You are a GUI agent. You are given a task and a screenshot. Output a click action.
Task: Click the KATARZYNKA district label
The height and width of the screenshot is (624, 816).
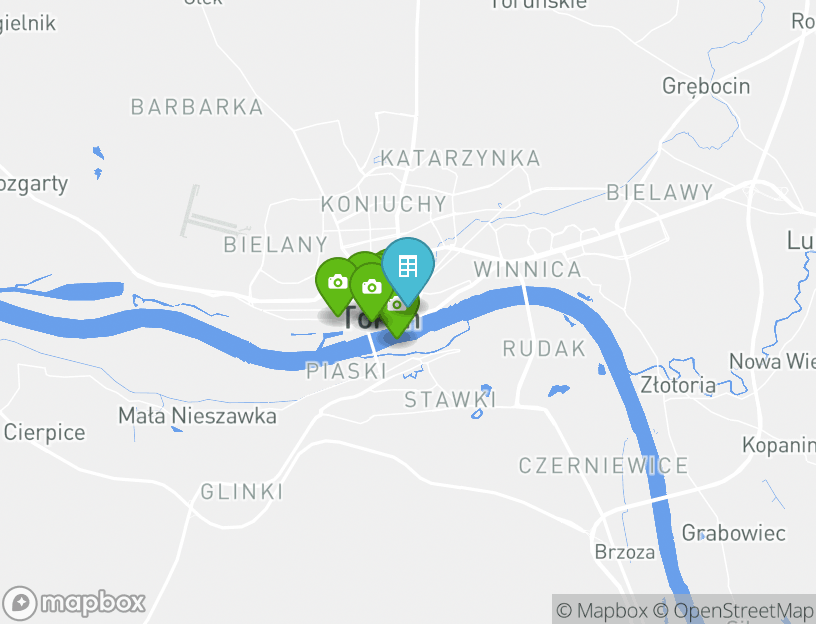461,158
